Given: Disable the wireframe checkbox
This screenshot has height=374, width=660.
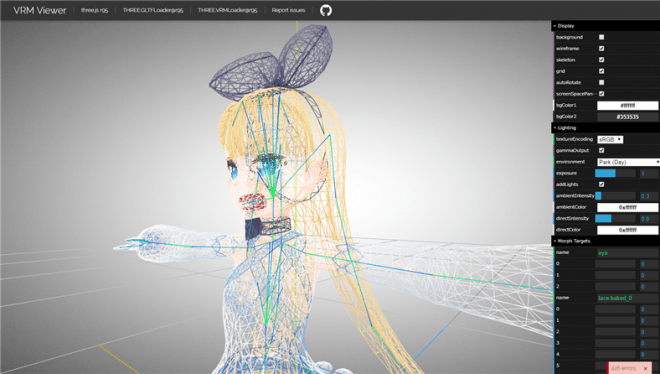Looking at the screenshot, I should coord(601,48).
